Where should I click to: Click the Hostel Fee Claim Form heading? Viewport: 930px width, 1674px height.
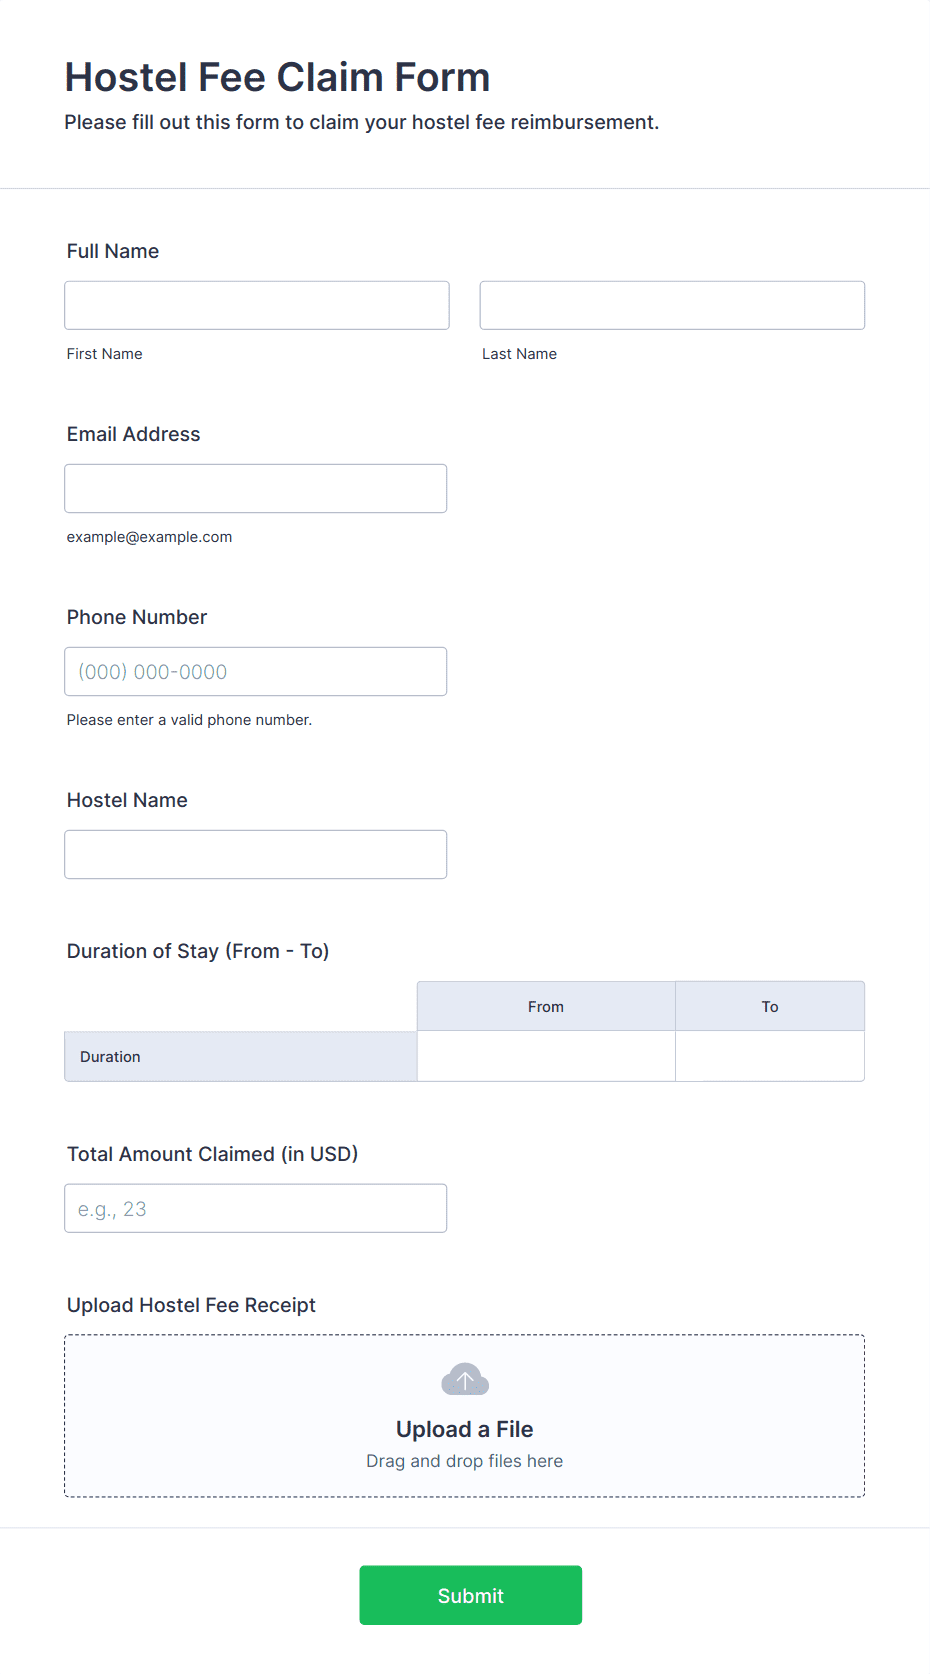(278, 77)
